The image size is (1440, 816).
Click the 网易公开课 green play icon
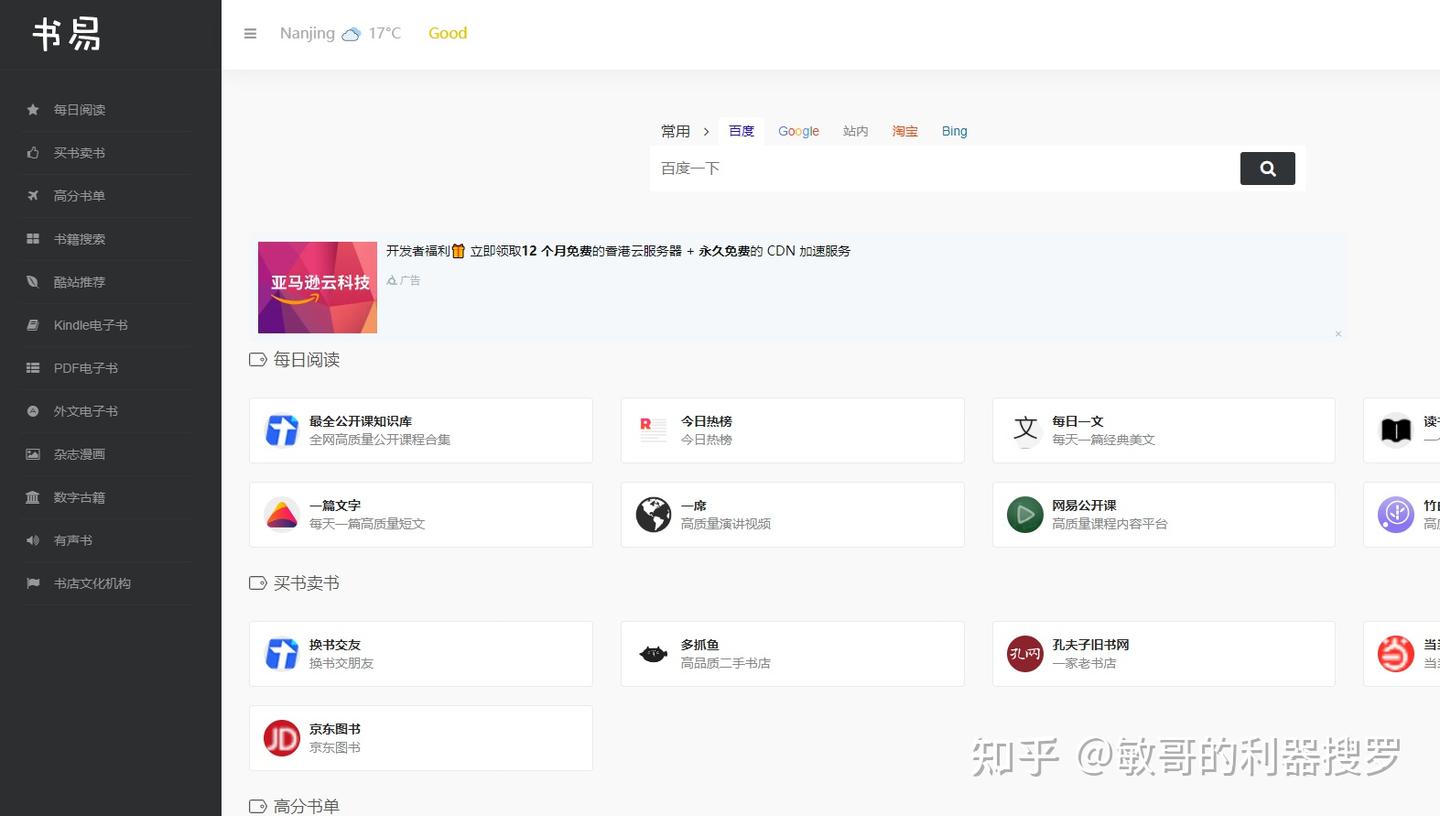pyautogui.click(x=1025, y=515)
